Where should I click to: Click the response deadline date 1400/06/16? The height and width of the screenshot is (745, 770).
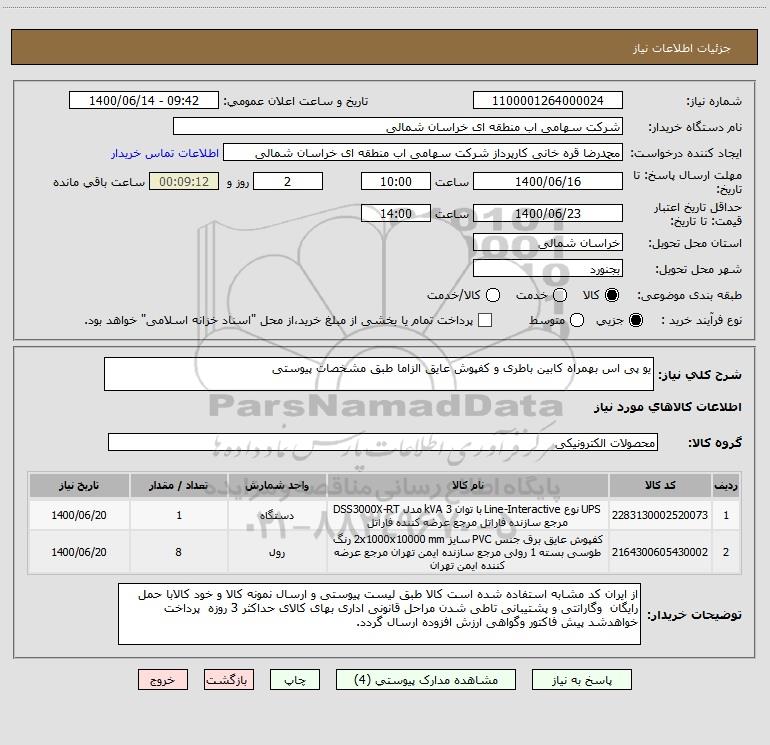coord(548,181)
